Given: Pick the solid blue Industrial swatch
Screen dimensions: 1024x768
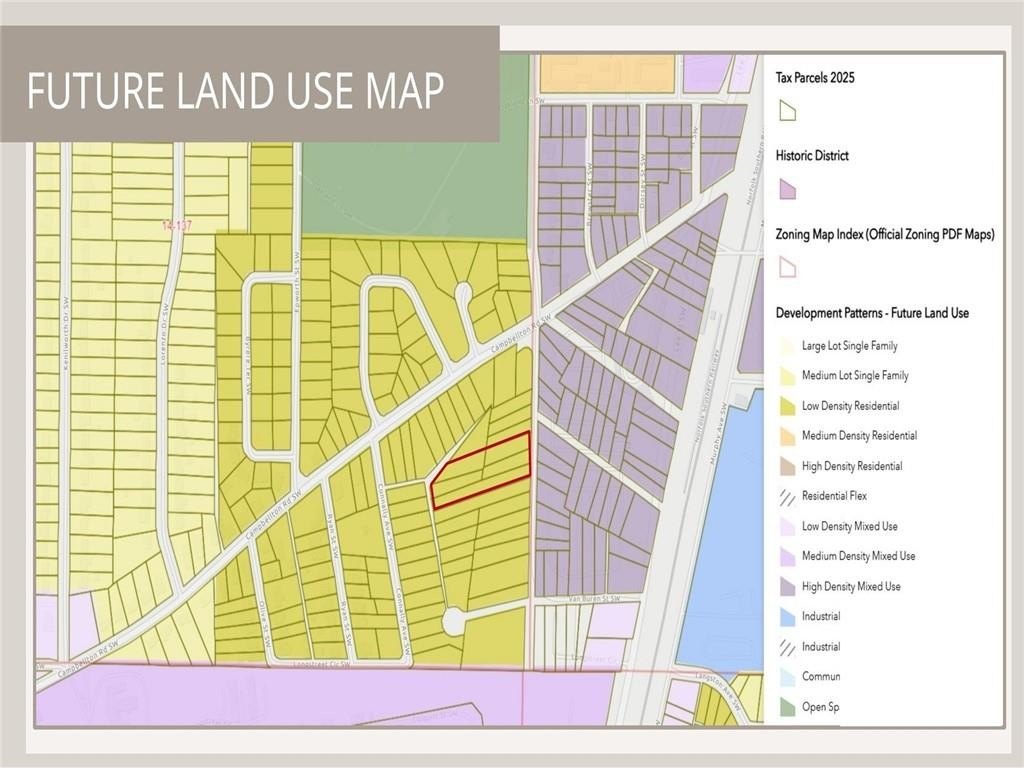Looking at the screenshot, I should coord(788,616).
